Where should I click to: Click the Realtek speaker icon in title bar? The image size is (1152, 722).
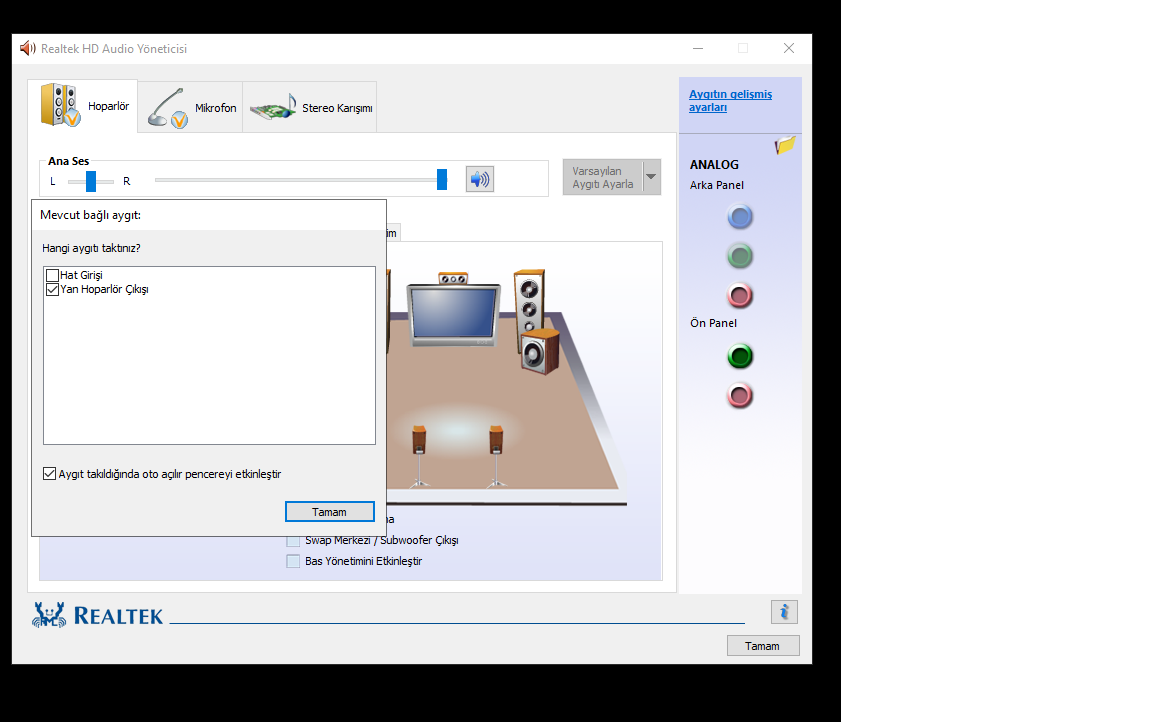click(28, 48)
